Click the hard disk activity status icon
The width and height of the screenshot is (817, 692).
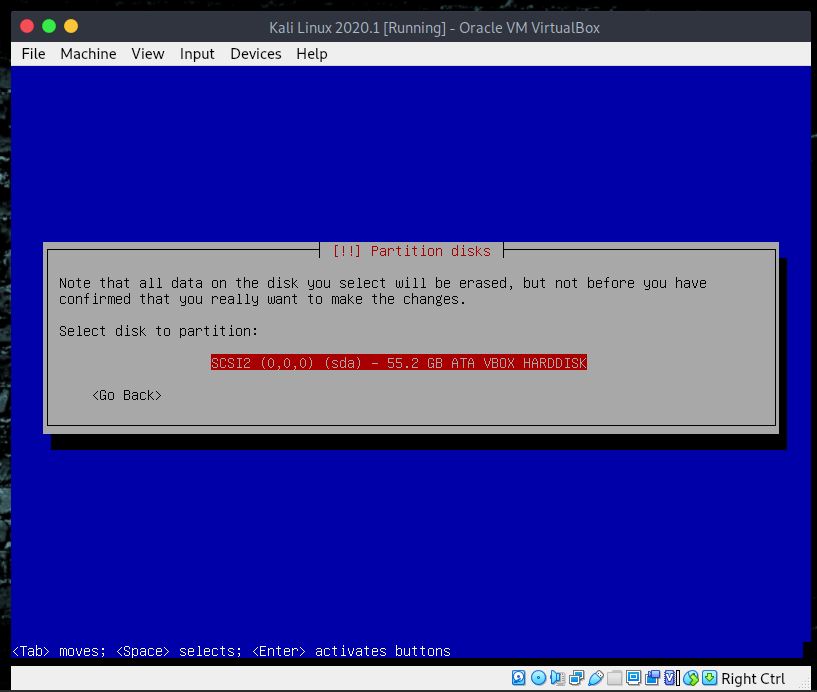pyautogui.click(x=518, y=677)
